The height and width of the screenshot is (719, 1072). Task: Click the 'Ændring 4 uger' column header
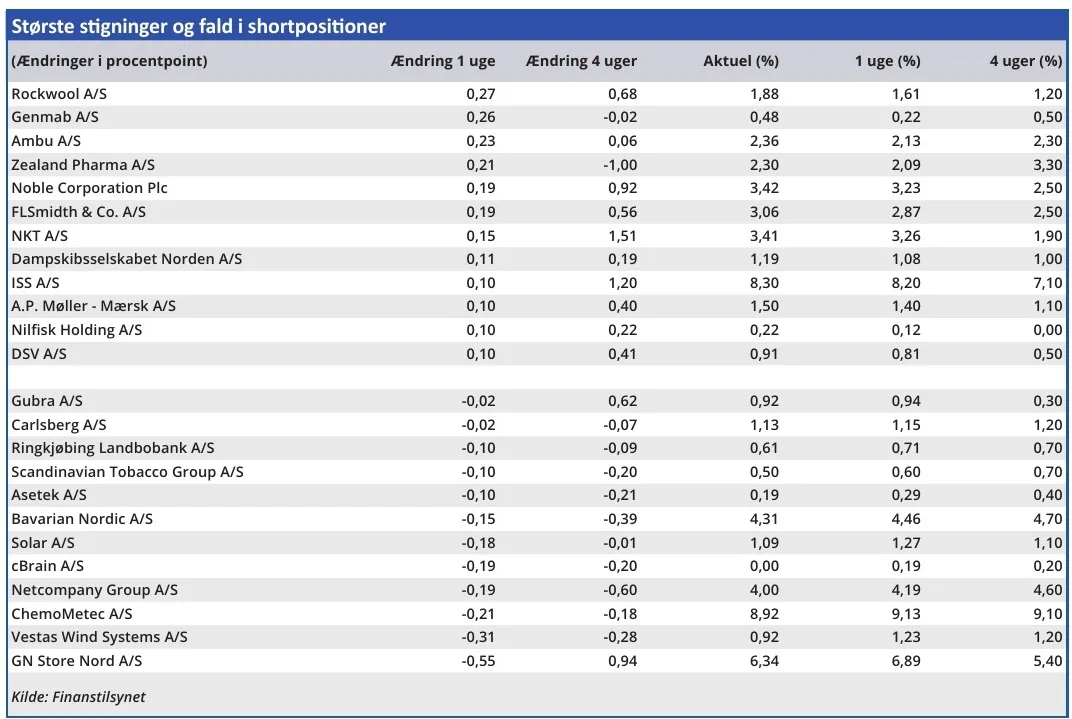(581, 61)
